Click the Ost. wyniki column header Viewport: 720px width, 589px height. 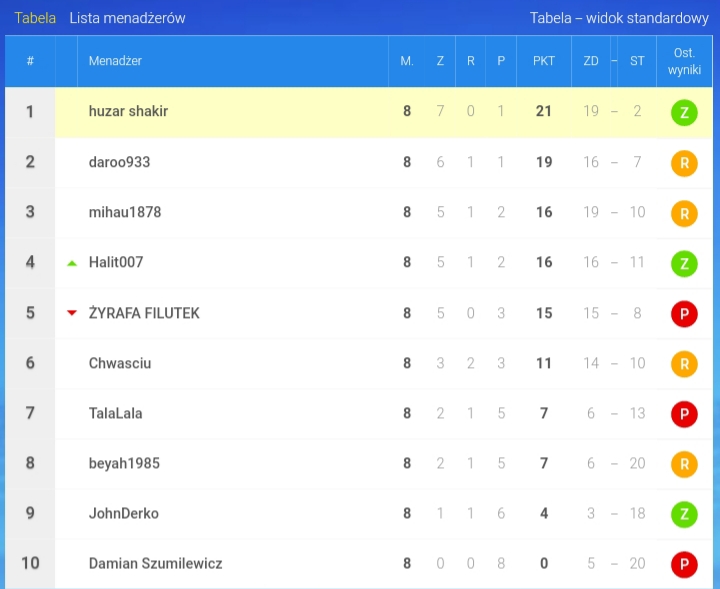(684, 61)
